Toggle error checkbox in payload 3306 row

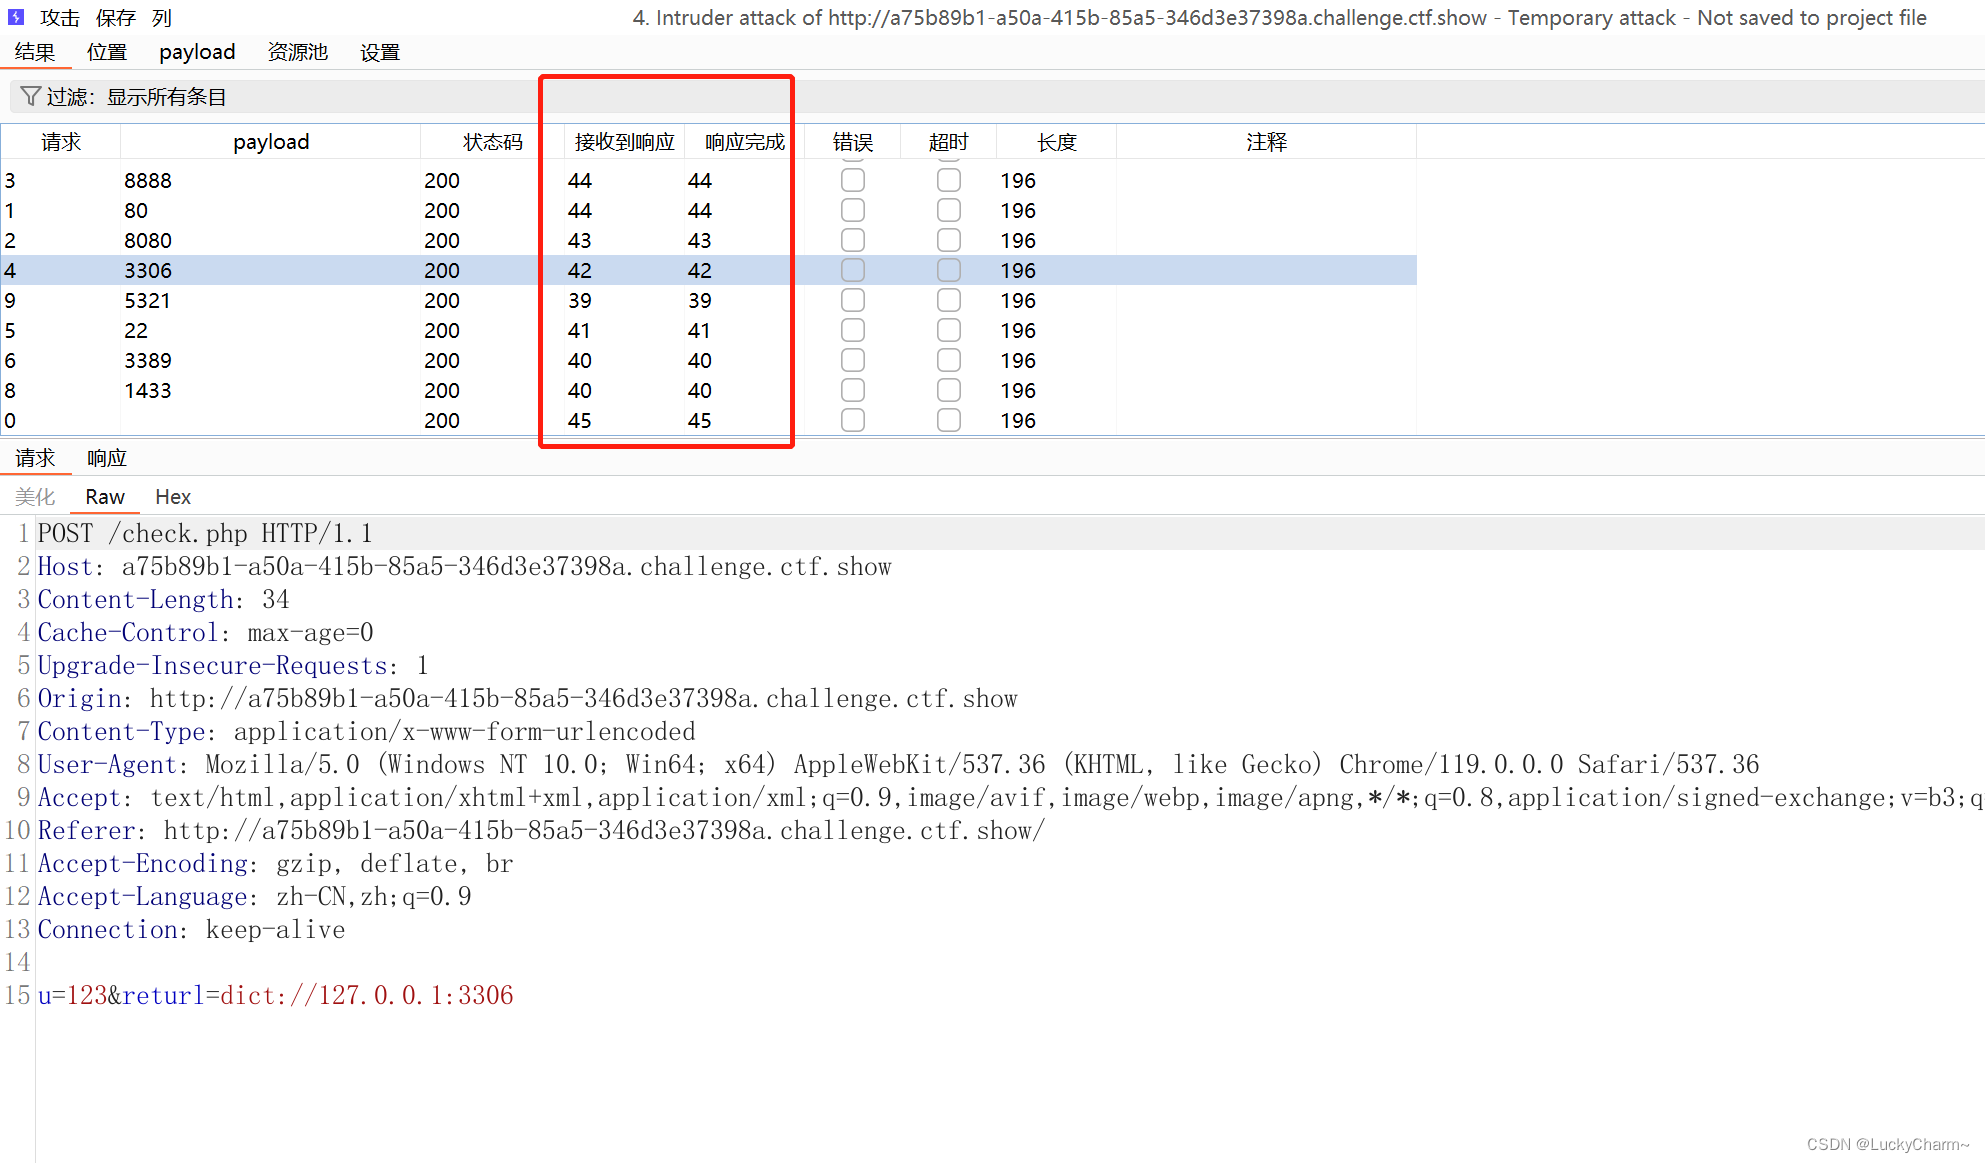click(853, 270)
